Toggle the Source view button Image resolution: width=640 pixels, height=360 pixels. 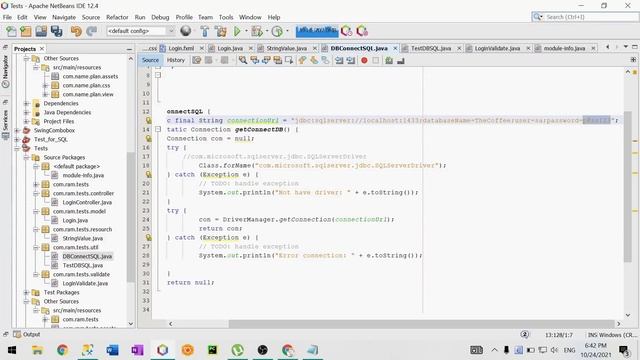pos(150,60)
